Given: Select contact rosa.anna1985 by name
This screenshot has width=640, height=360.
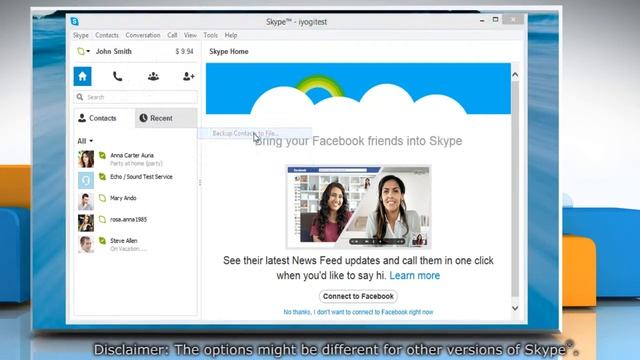Looking at the screenshot, I should point(129,219).
